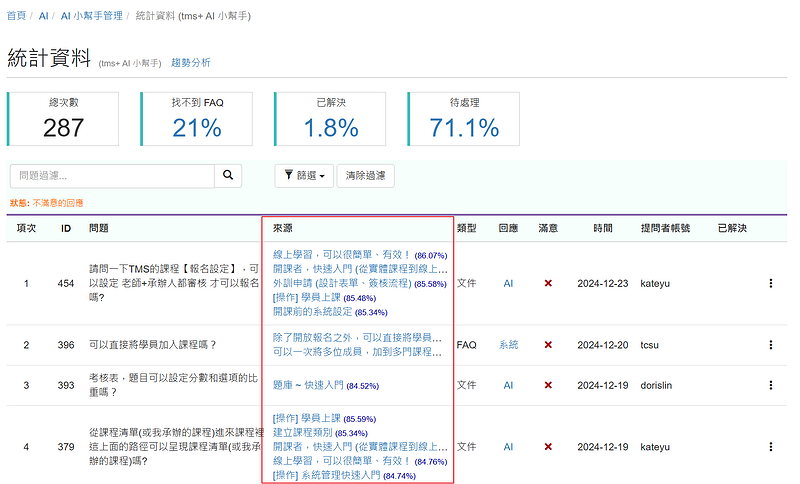Open the three-dot menu for row 379
The image size is (800, 484).
(x=770, y=447)
